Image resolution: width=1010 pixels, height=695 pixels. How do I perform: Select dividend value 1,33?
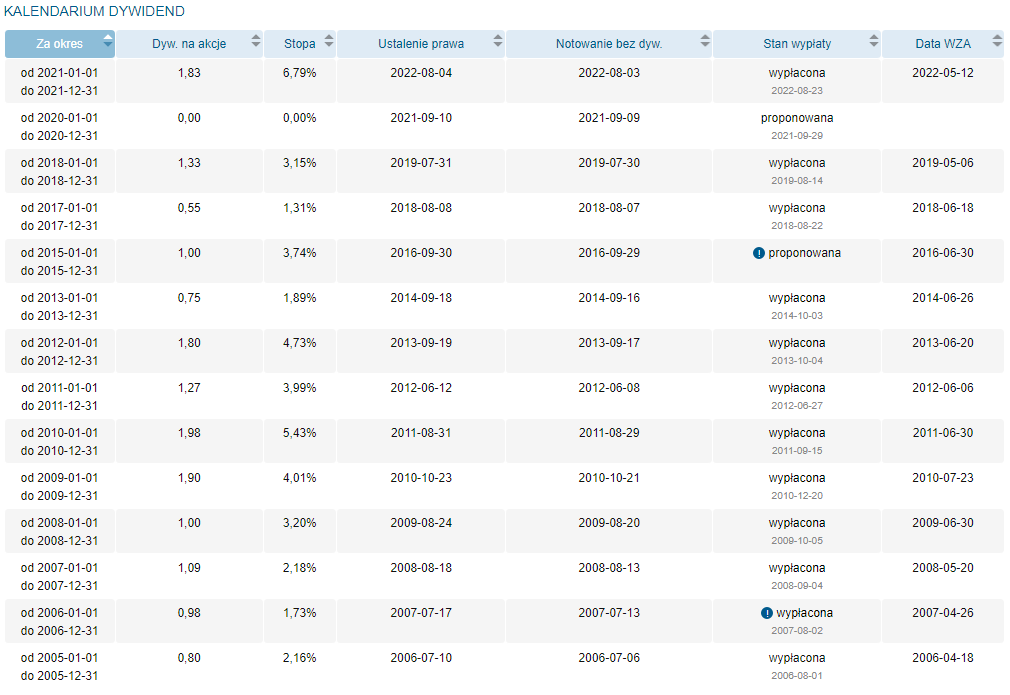[189, 163]
